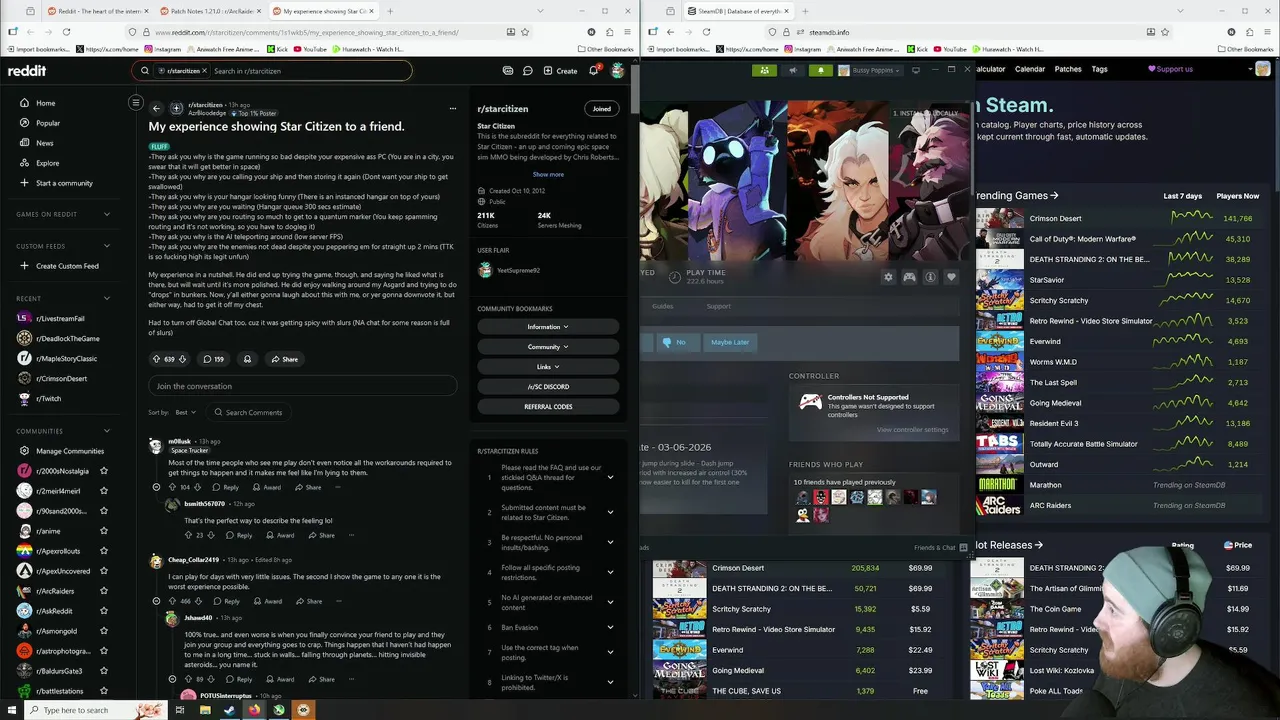Click Crimson Desert in Trending Games
1280x720 pixels.
click(1055, 218)
